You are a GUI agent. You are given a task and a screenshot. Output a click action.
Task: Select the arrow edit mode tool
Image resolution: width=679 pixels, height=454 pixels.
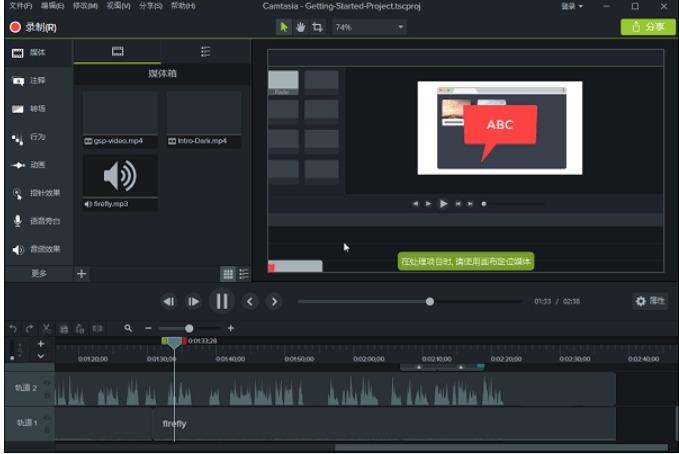[x=284, y=27]
